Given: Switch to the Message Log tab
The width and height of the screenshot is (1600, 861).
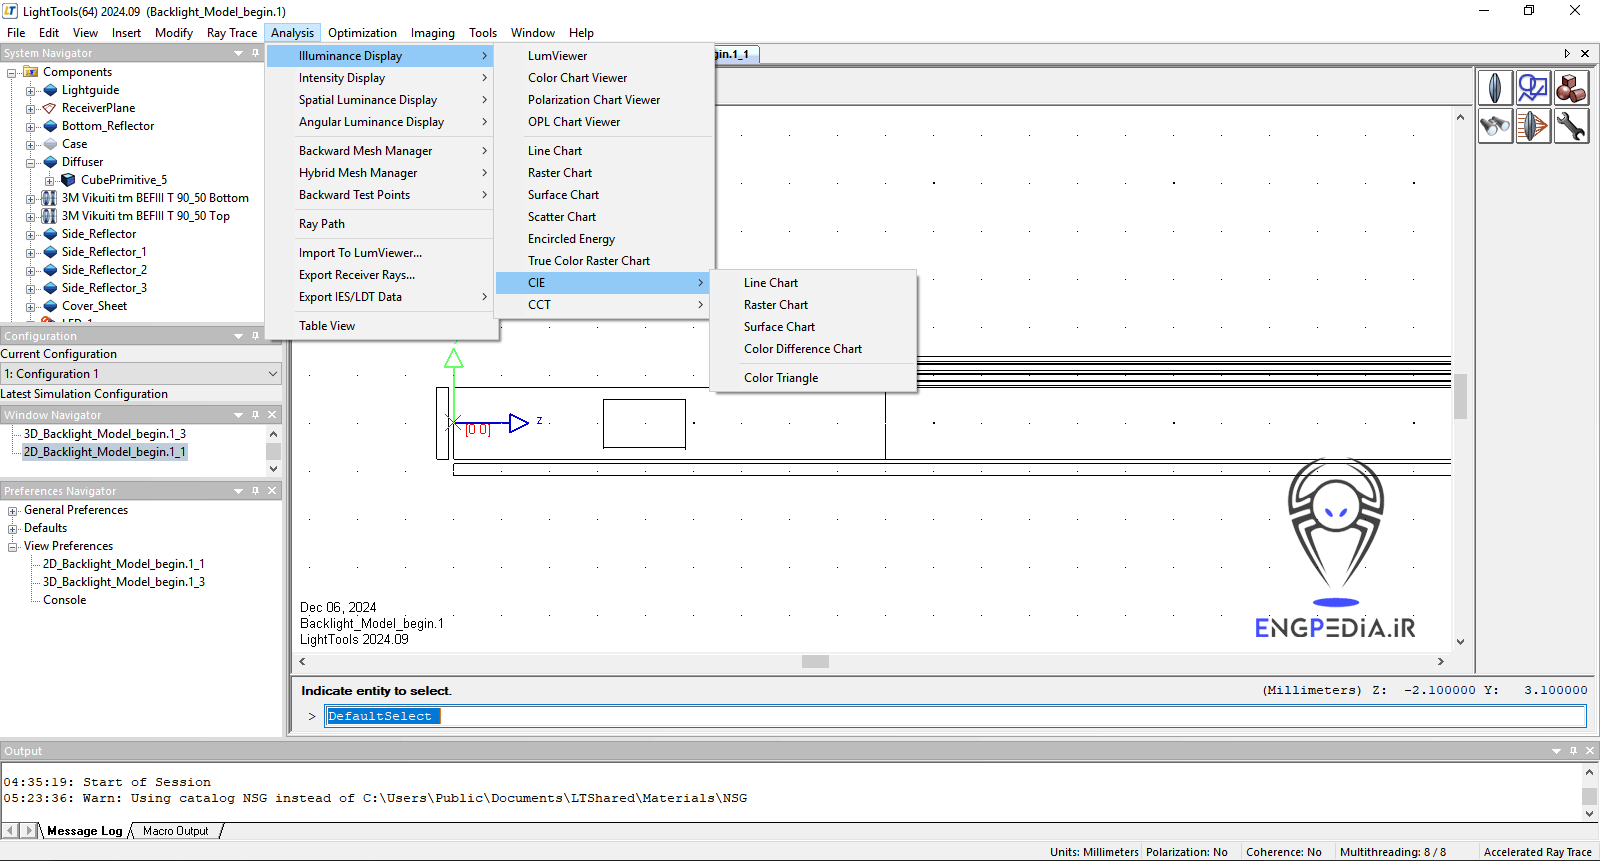Looking at the screenshot, I should [x=84, y=831].
